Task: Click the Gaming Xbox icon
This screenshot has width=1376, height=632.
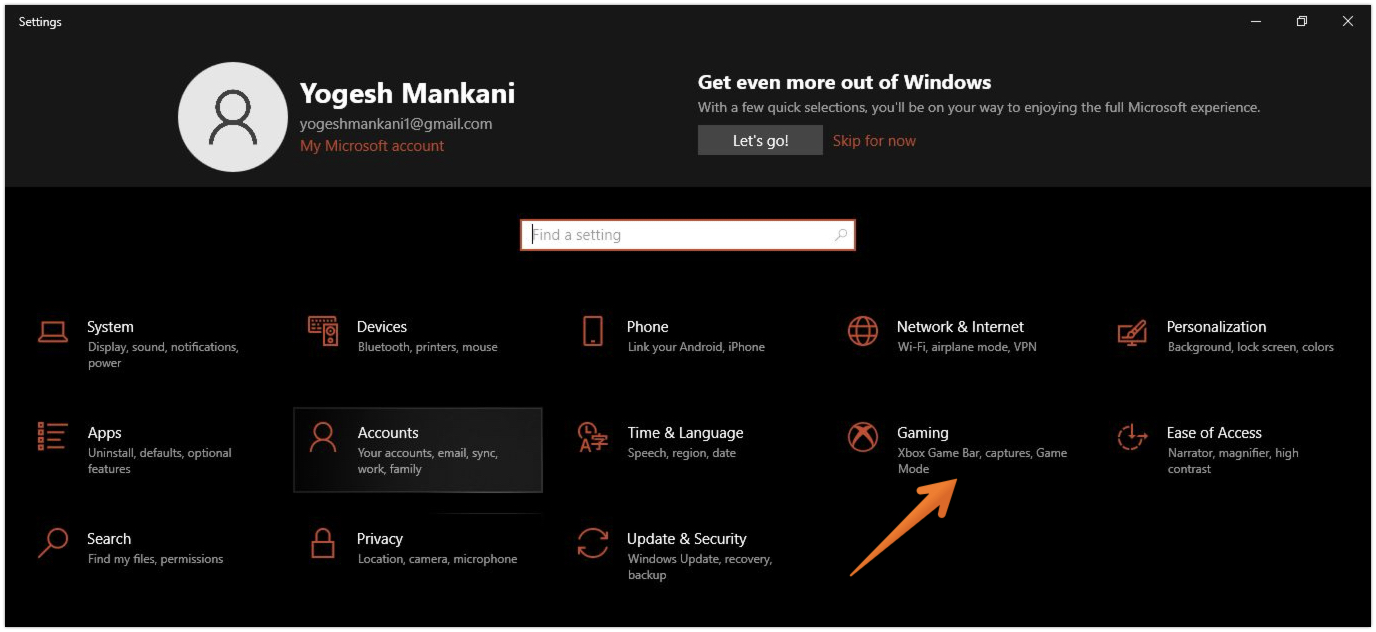Action: pyautogui.click(x=863, y=437)
